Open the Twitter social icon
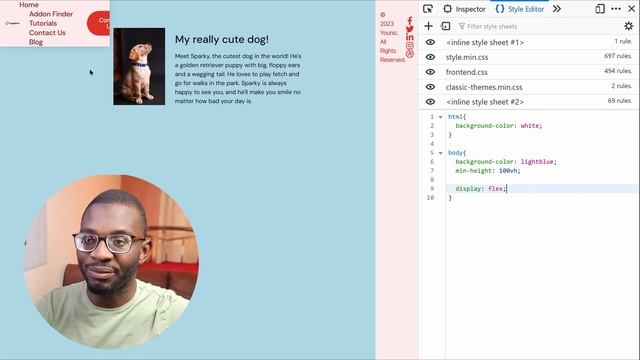This screenshot has height=360, width=640. pos(410,29)
